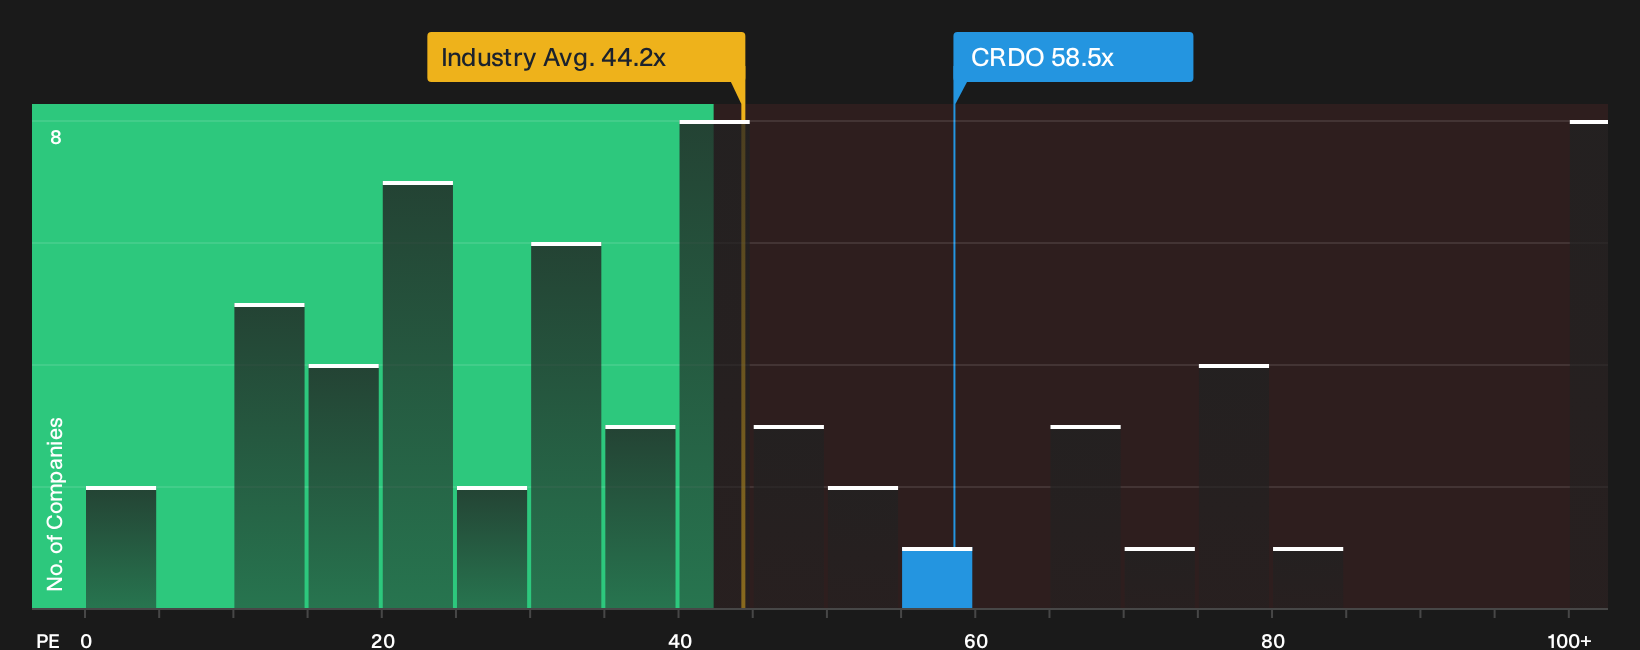Screen dimensions: 1640x650
Task: Click the Industry Avg. 44.2x label
Action: tap(586, 57)
